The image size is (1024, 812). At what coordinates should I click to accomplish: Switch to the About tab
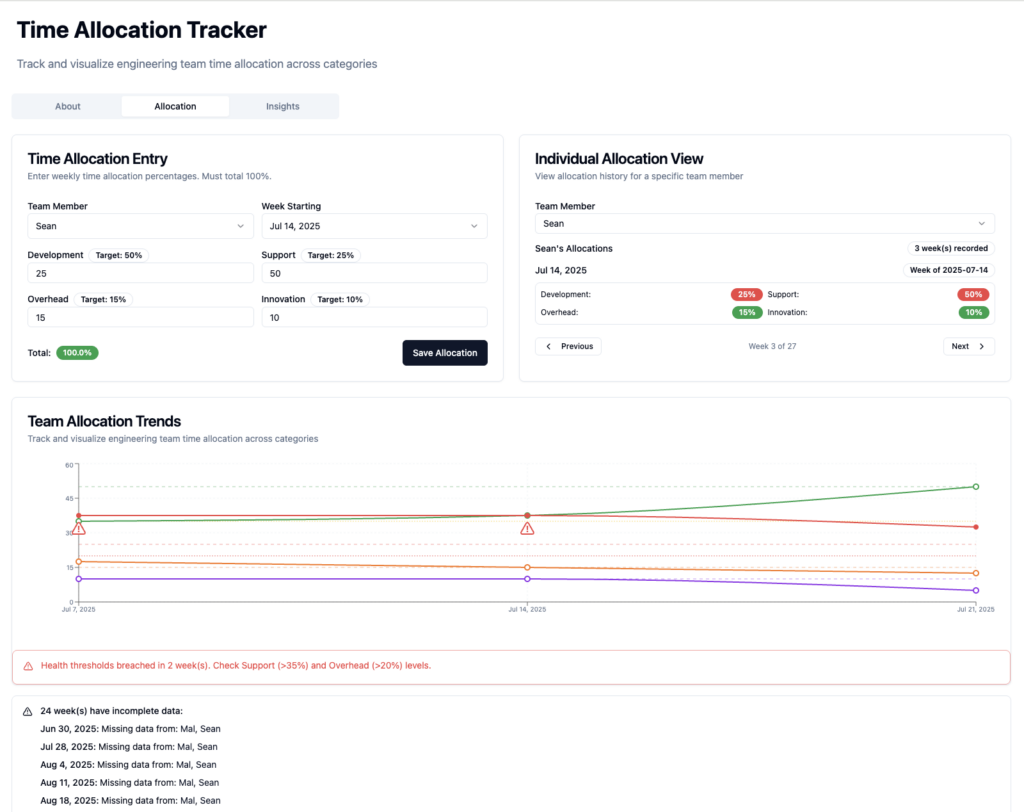tap(68, 106)
